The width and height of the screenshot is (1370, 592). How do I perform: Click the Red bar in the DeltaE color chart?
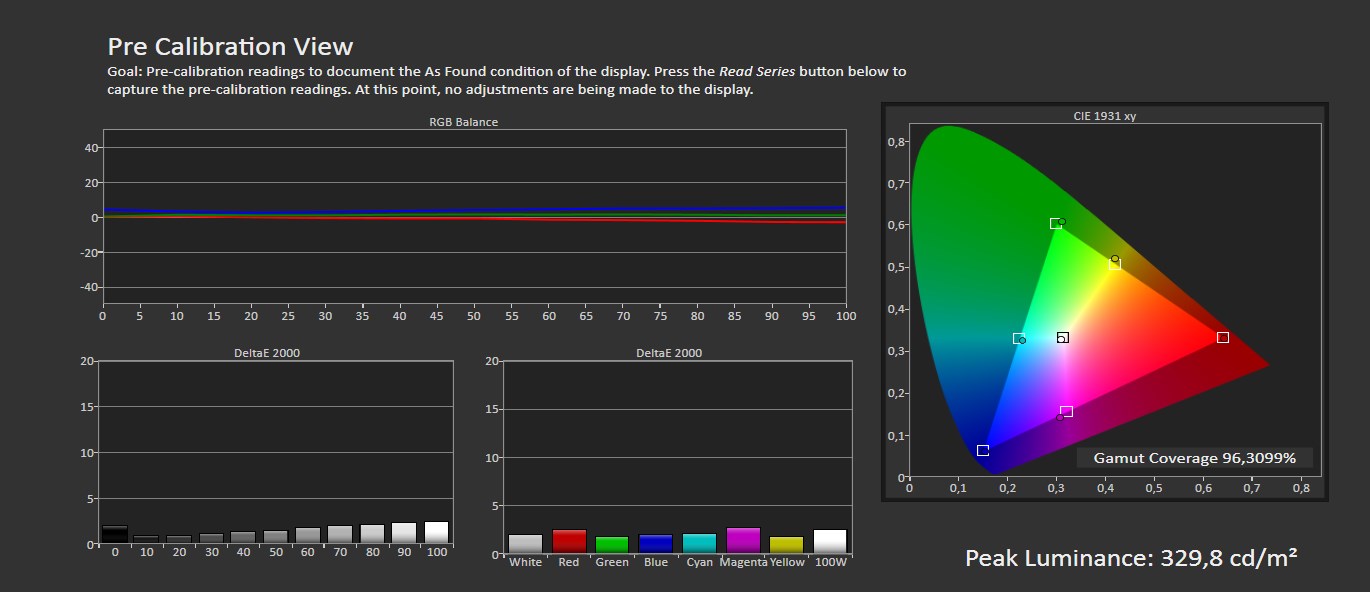click(569, 541)
